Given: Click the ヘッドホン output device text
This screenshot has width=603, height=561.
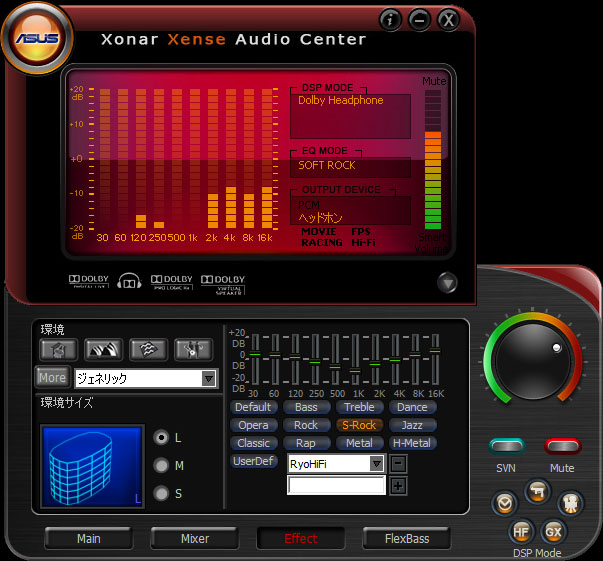Looking at the screenshot, I should tap(320, 218).
